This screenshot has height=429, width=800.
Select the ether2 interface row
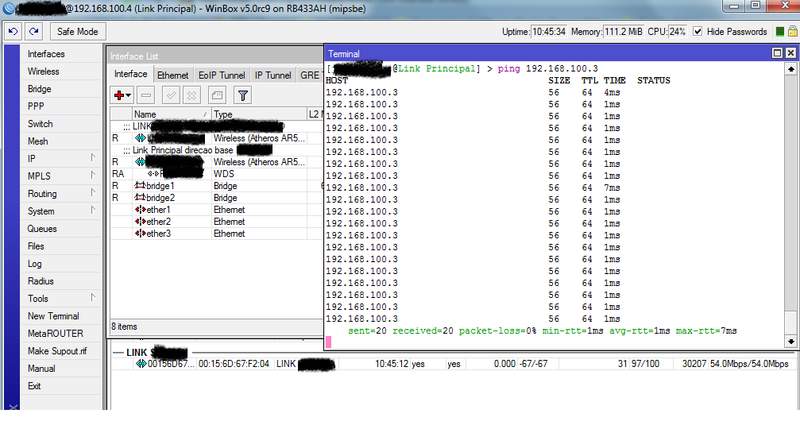tap(217, 221)
